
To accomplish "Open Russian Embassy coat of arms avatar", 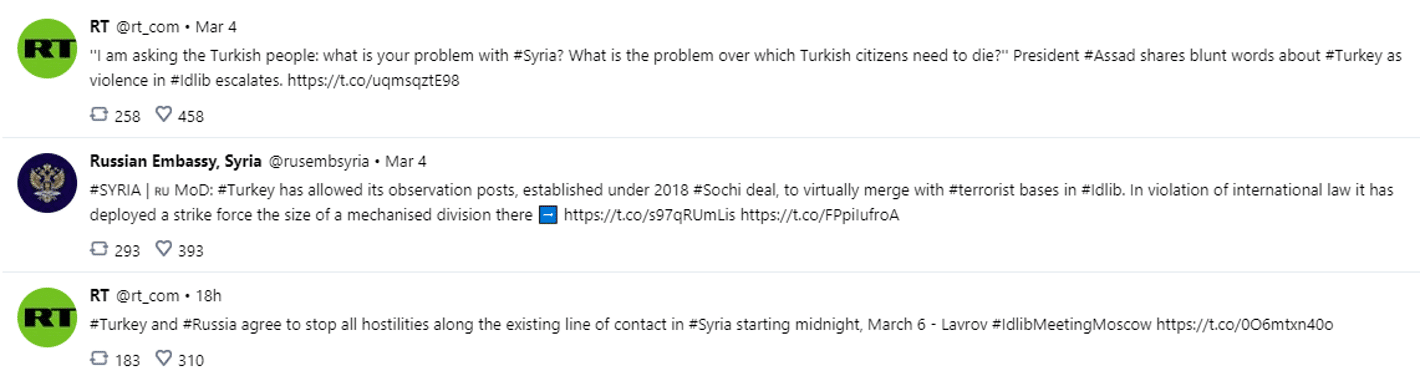I will tap(48, 183).
